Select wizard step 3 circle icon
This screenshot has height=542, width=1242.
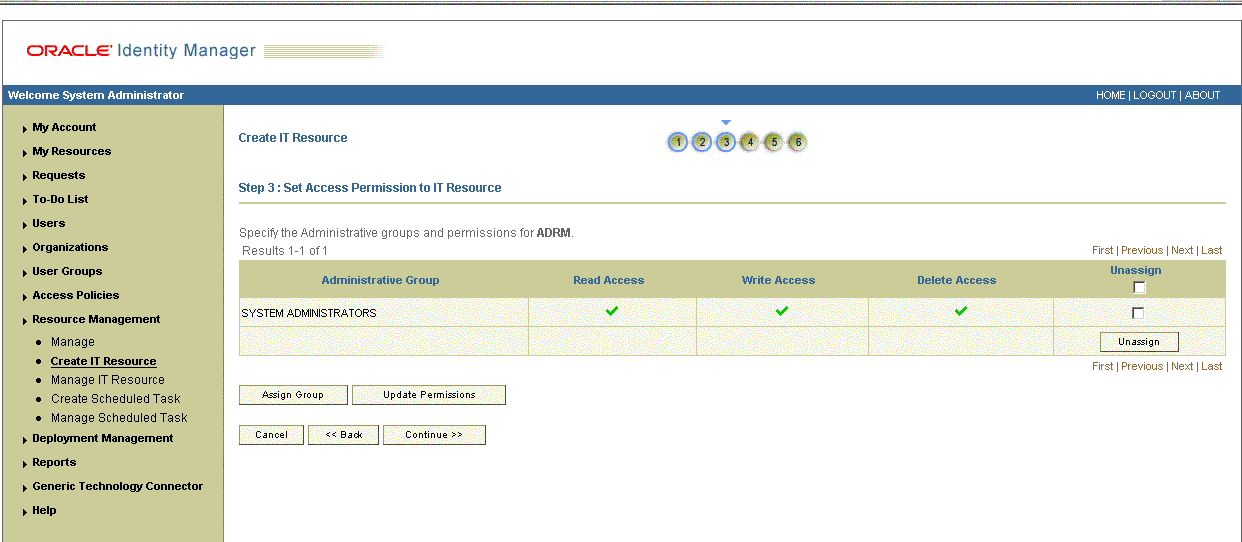tap(726, 142)
